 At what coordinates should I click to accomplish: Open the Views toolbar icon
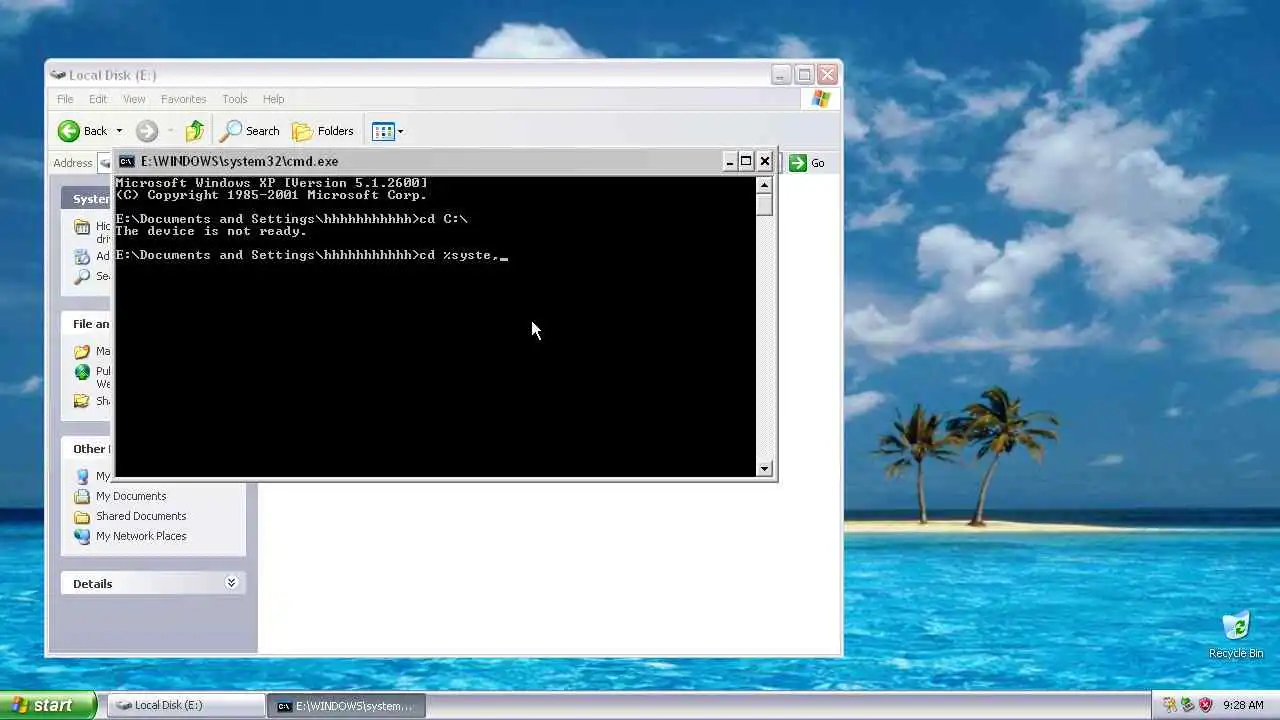[383, 131]
